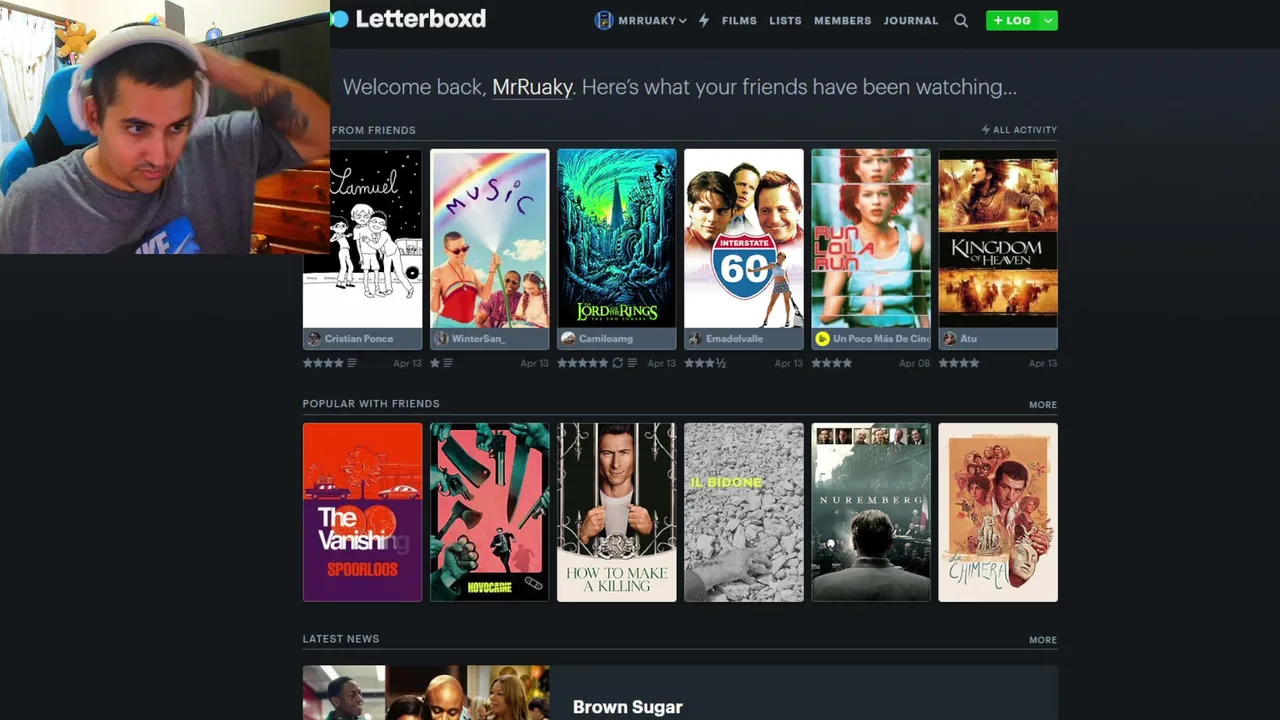Screen dimensions: 1280x720
Task: Open the Music film poster
Action: (x=489, y=238)
